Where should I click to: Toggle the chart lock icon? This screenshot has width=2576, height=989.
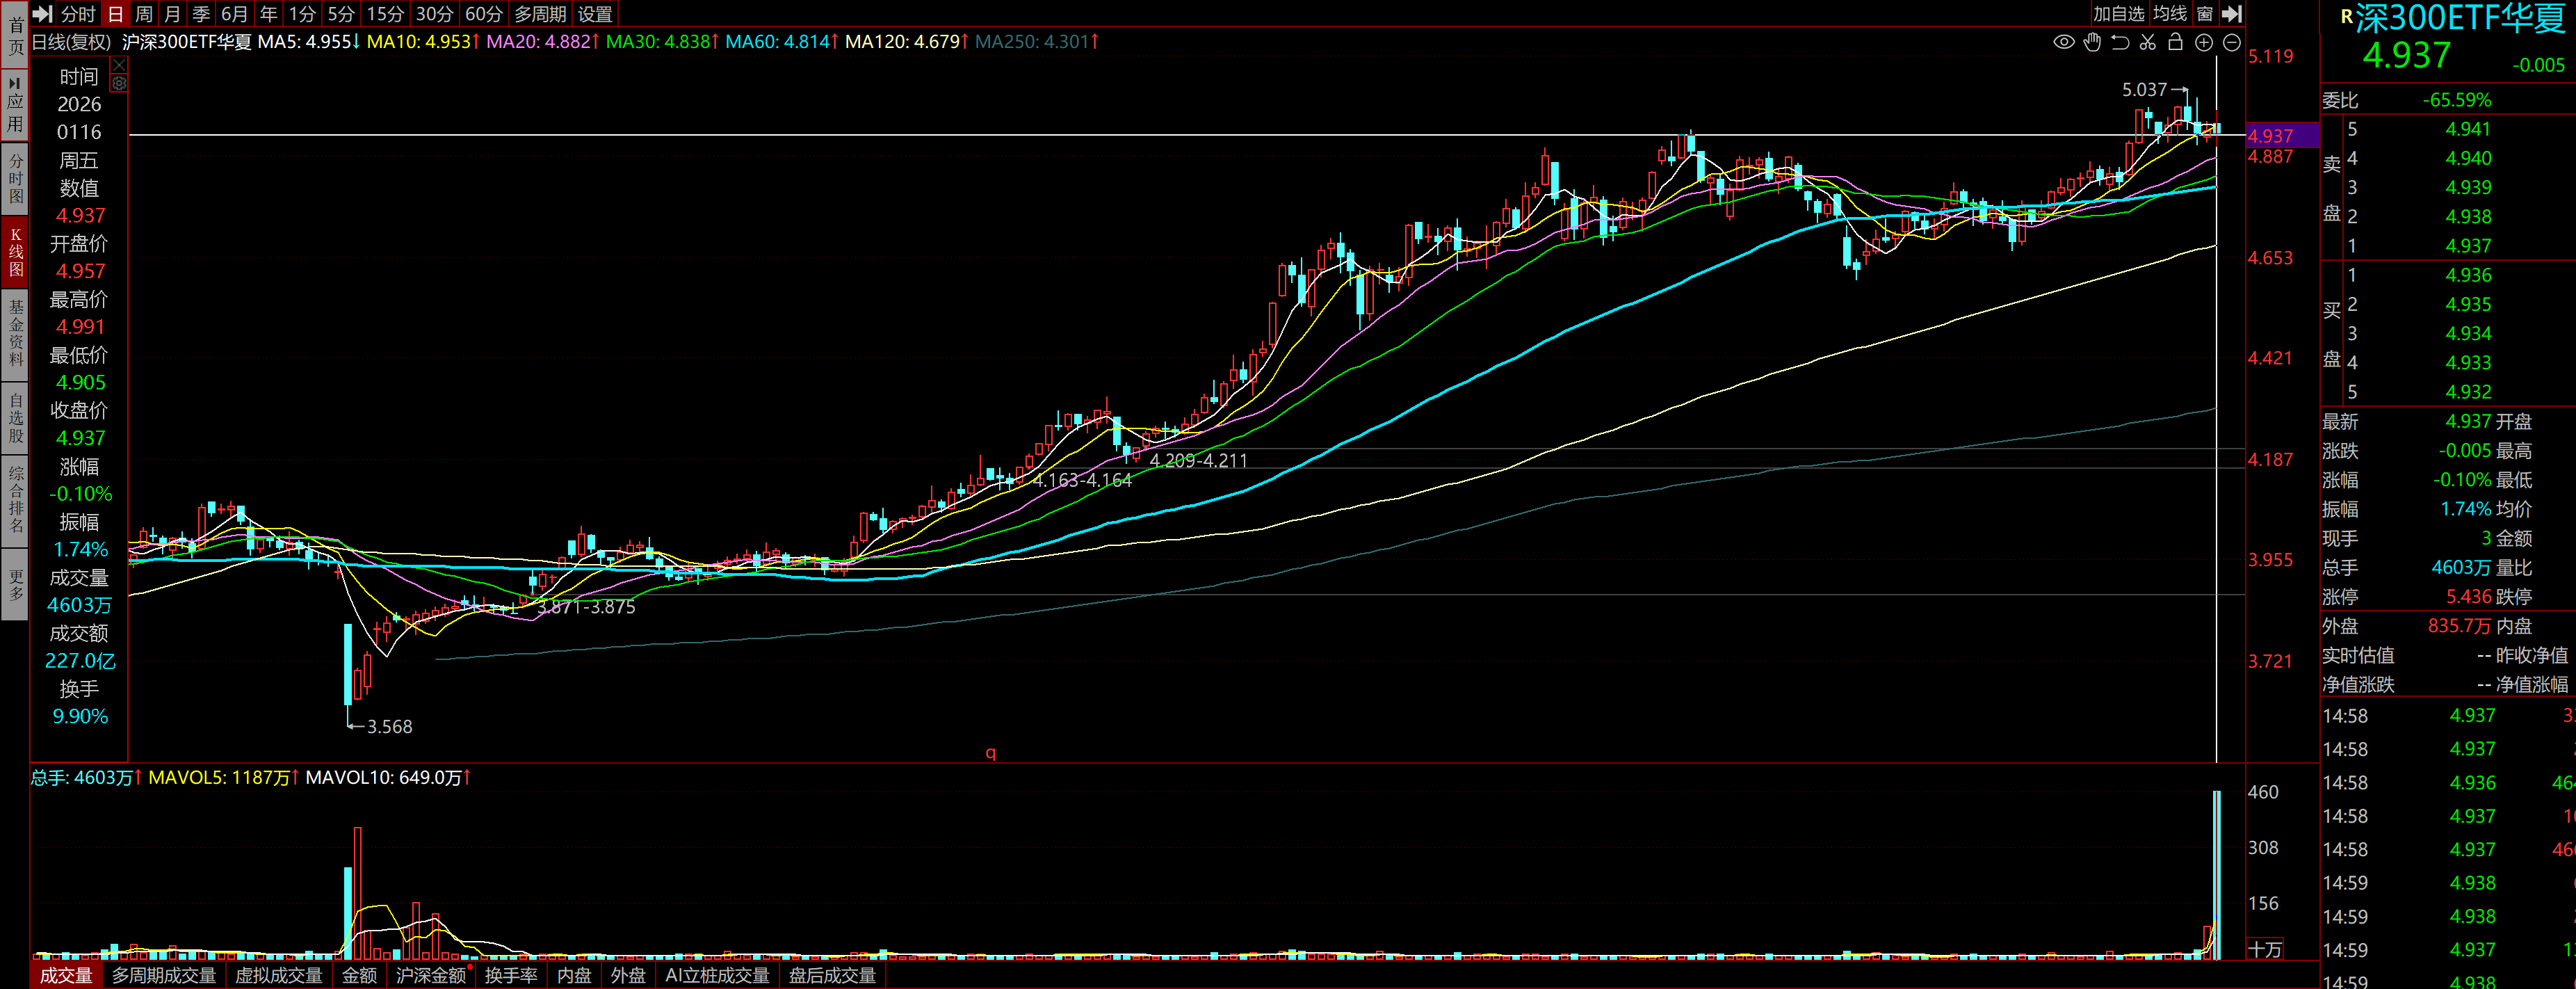coord(2175,42)
